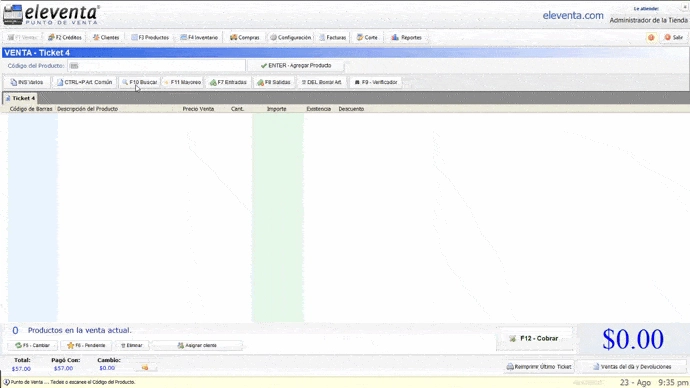The height and width of the screenshot is (388, 690).
Task: Open the F2 Créditos section
Action: point(65,37)
